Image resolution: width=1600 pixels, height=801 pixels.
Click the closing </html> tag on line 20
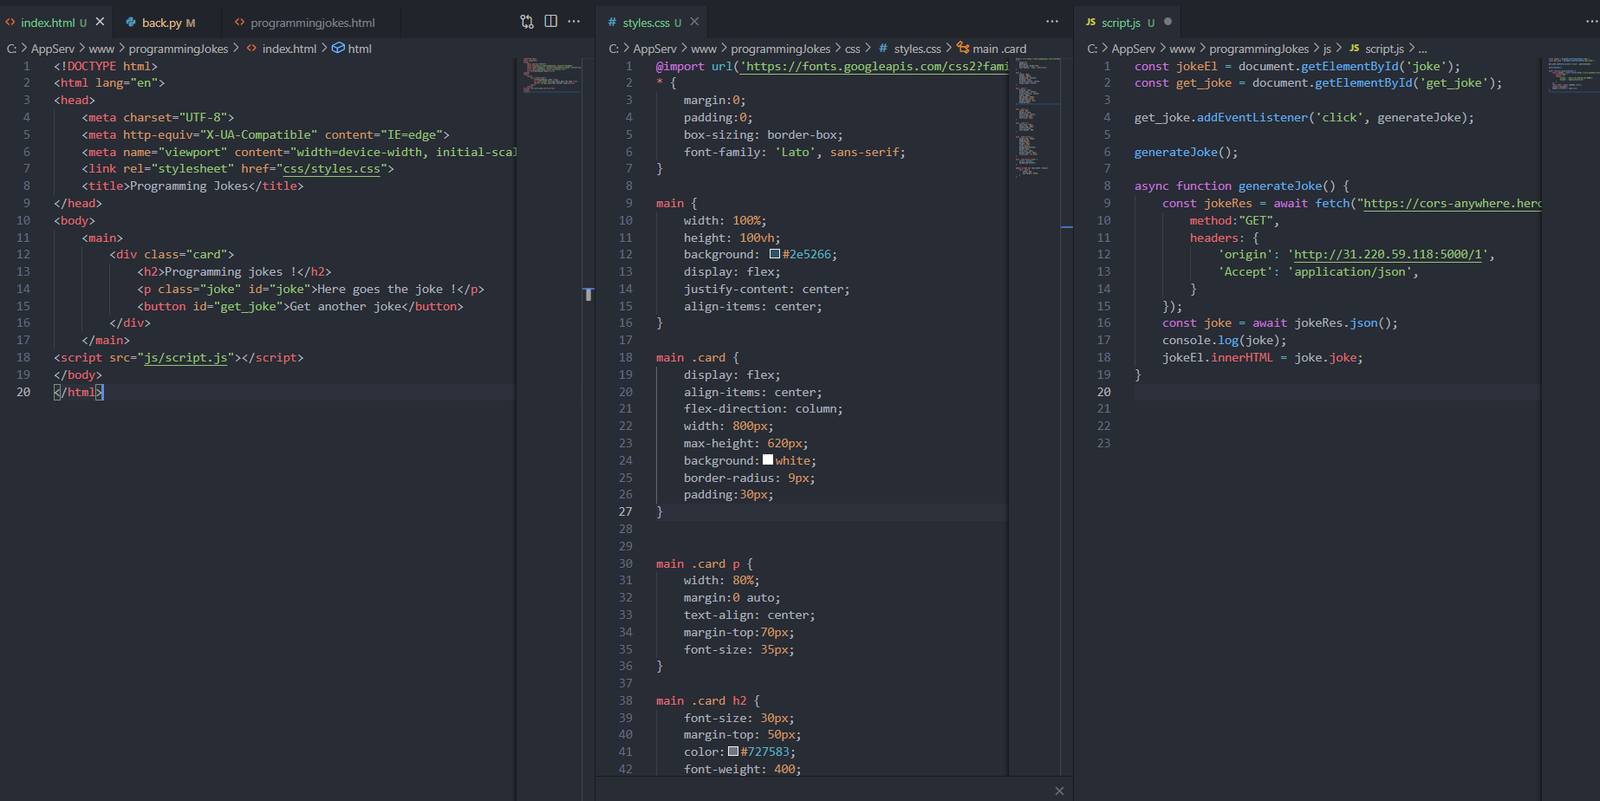click(79, 392)
